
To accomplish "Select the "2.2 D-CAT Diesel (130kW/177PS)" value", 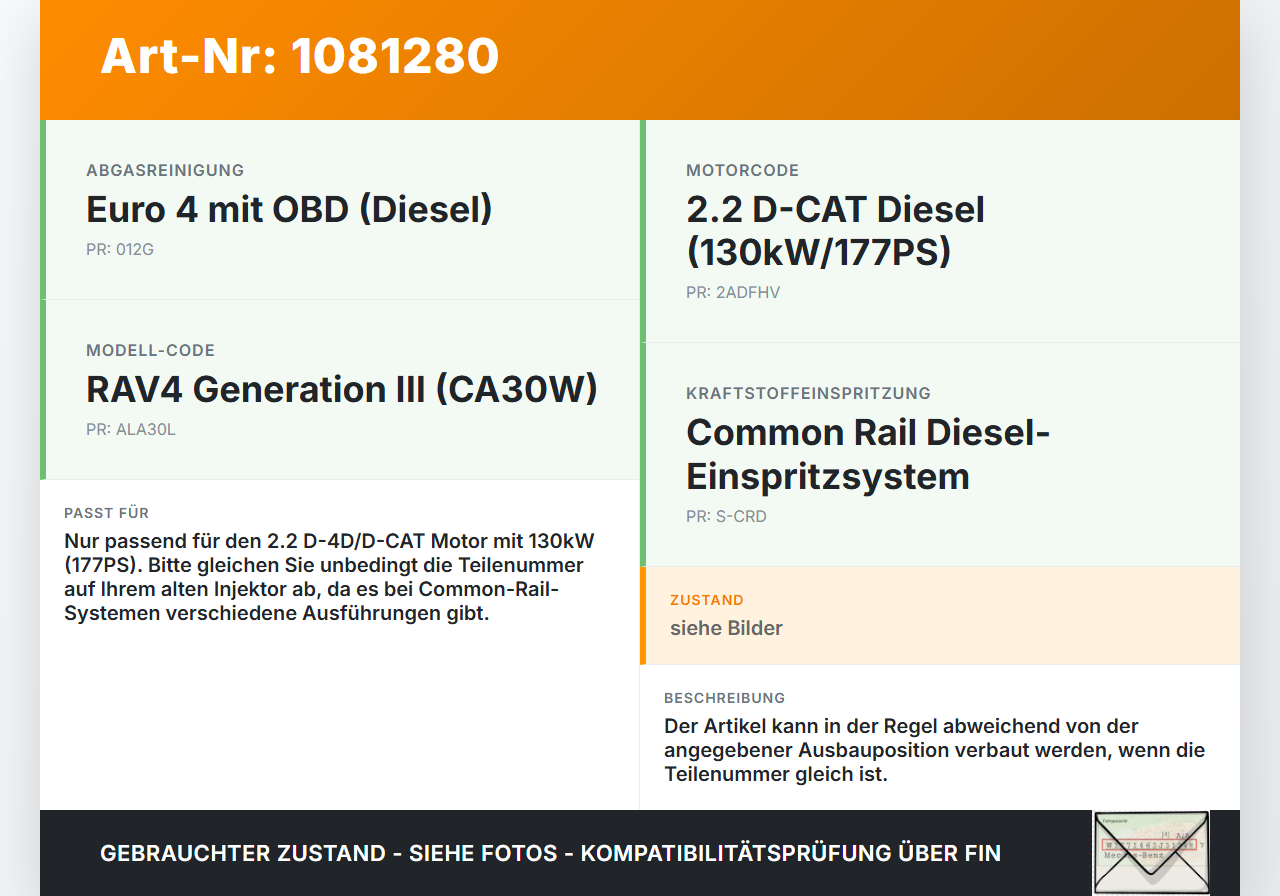I will point(835,231).
